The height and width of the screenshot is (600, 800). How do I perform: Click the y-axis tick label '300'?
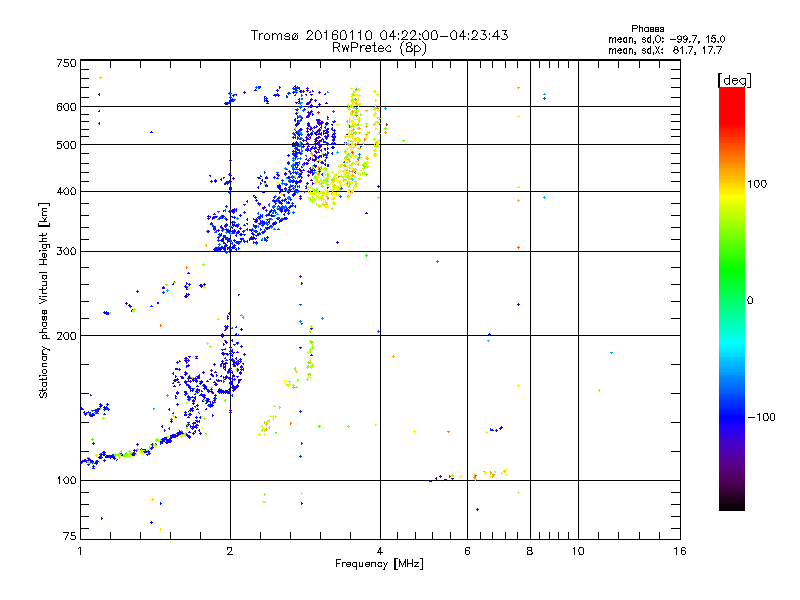point(67,252)
